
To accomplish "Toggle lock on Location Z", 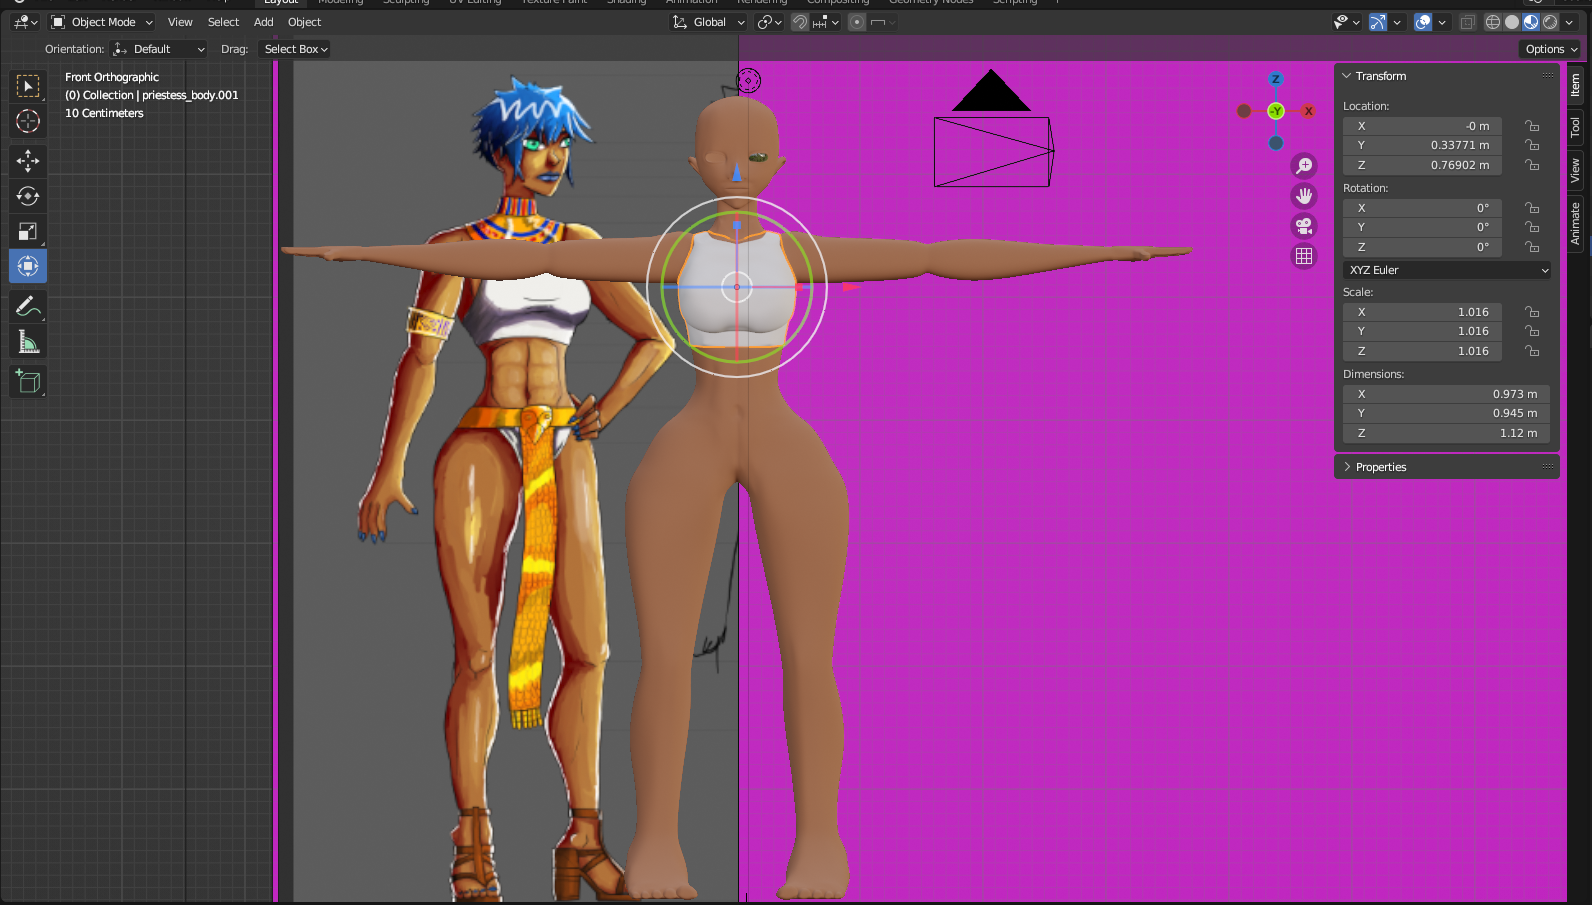I will click(1531, 165).
